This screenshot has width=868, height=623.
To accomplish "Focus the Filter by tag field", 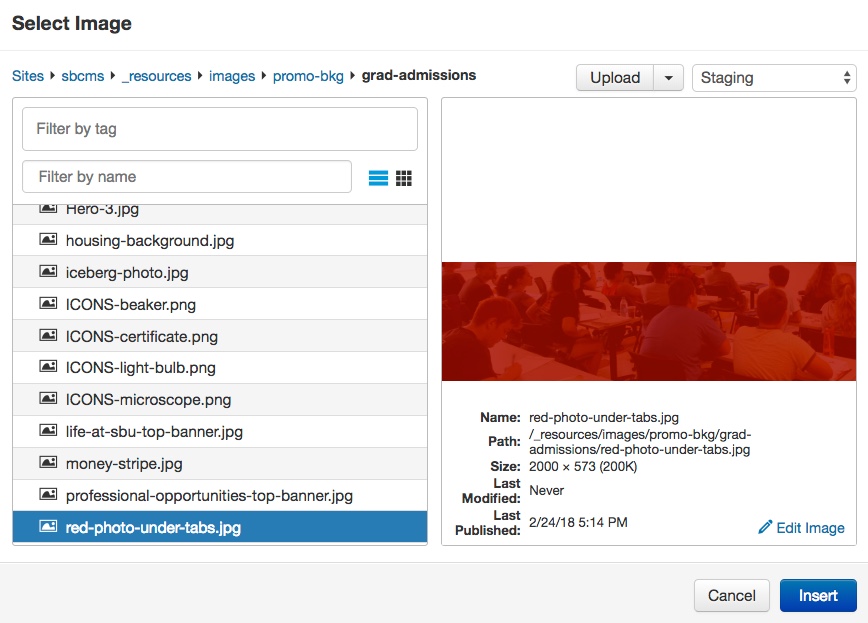I will (x=219, y=129).
